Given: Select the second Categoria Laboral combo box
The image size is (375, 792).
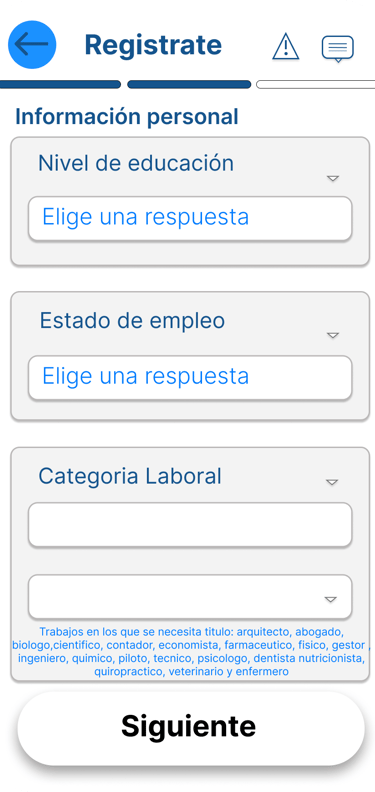Looking at the screenshot, I should [x=190, y=597].
